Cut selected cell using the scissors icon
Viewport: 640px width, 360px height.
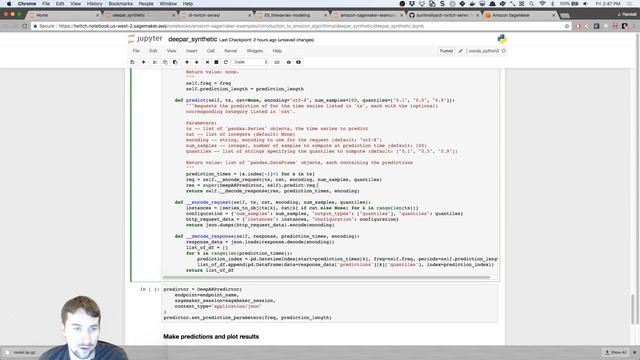(155, 62)
